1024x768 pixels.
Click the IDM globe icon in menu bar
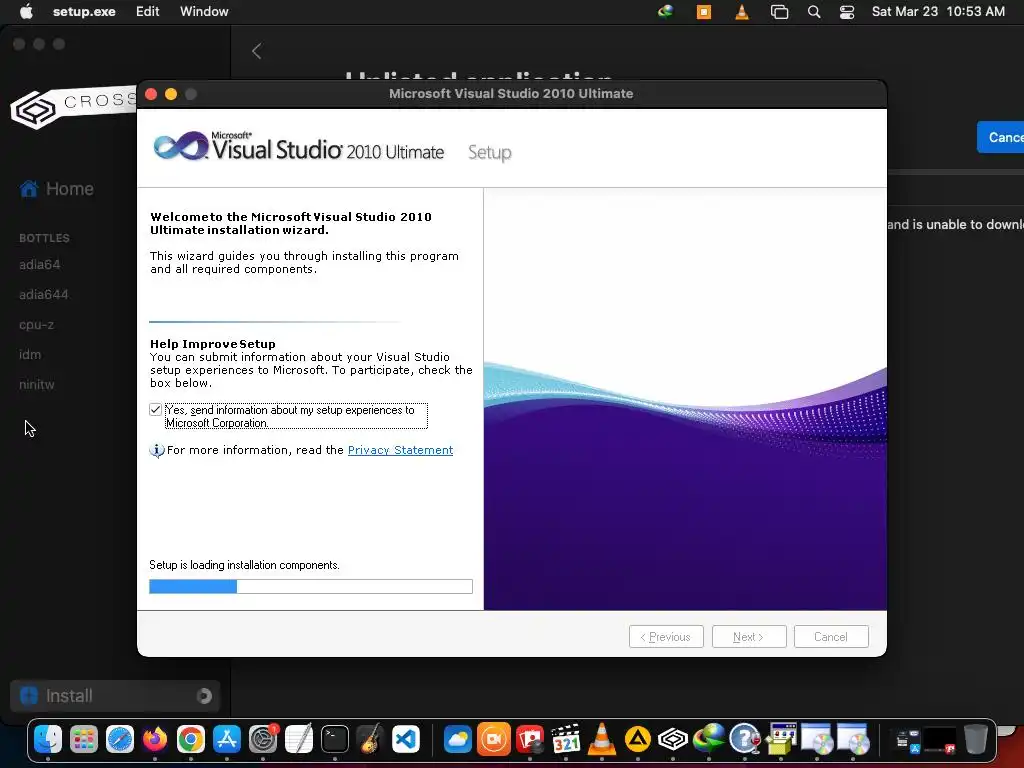coord(665,11)
